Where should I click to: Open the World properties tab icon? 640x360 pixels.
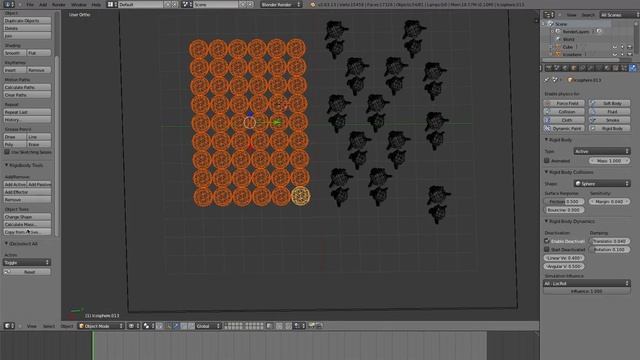[566, 68]
